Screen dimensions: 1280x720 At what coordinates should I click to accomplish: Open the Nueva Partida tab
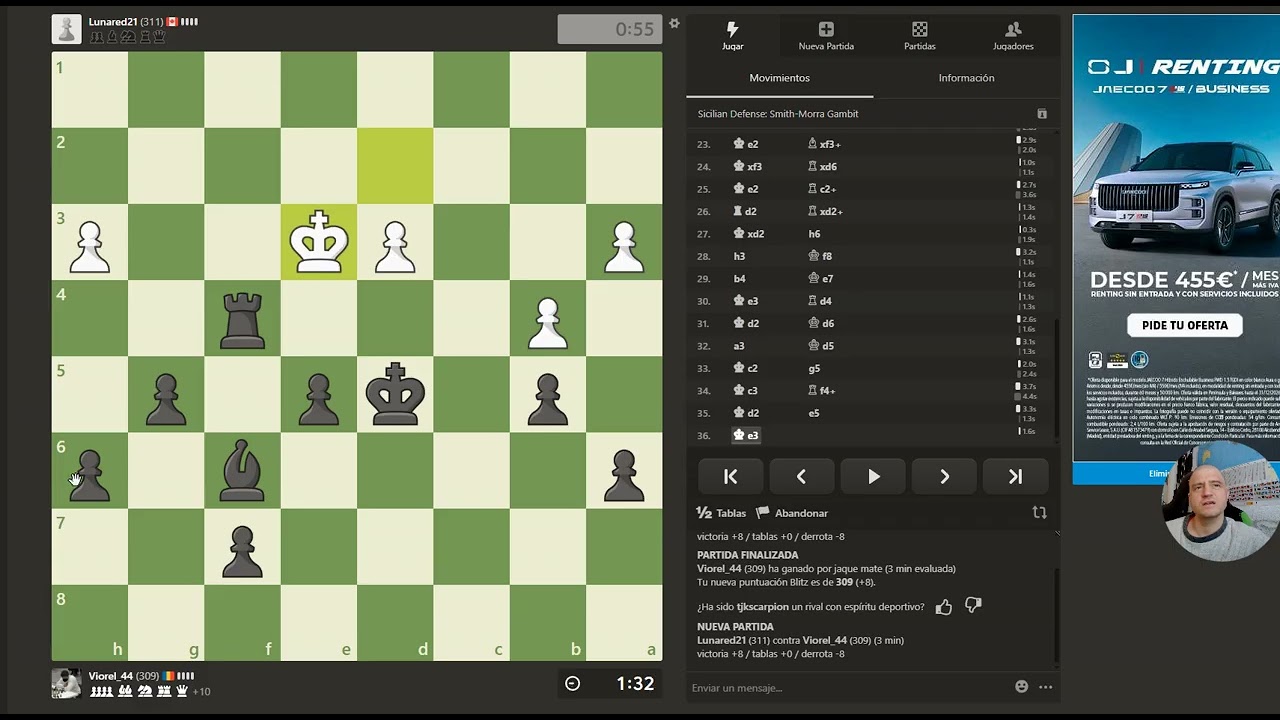(826, 36)
